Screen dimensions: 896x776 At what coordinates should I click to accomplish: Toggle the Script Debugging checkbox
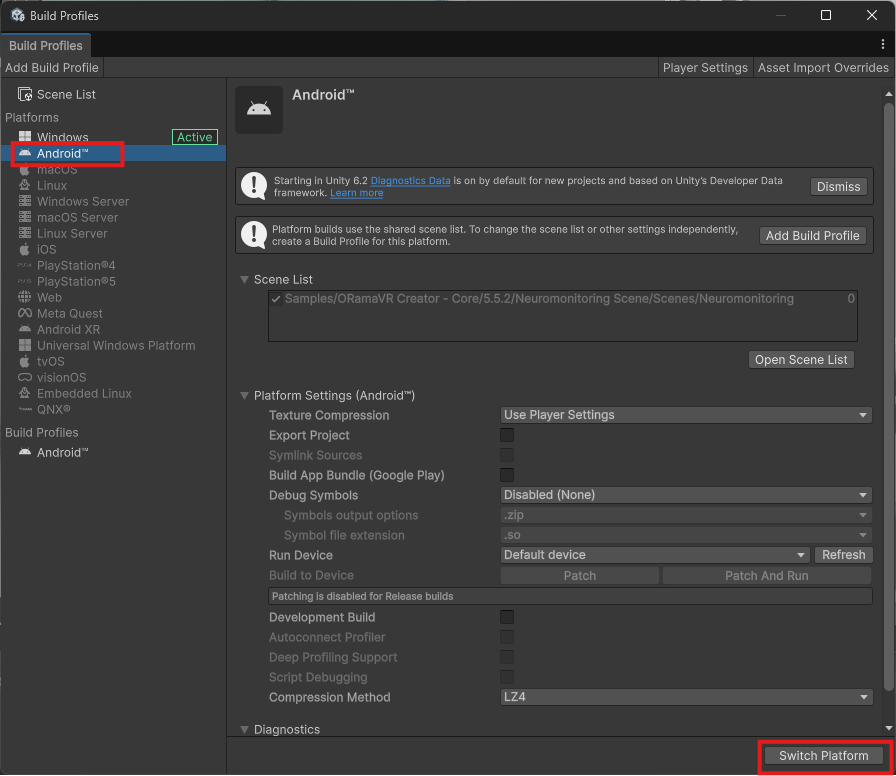coord(507,677)
